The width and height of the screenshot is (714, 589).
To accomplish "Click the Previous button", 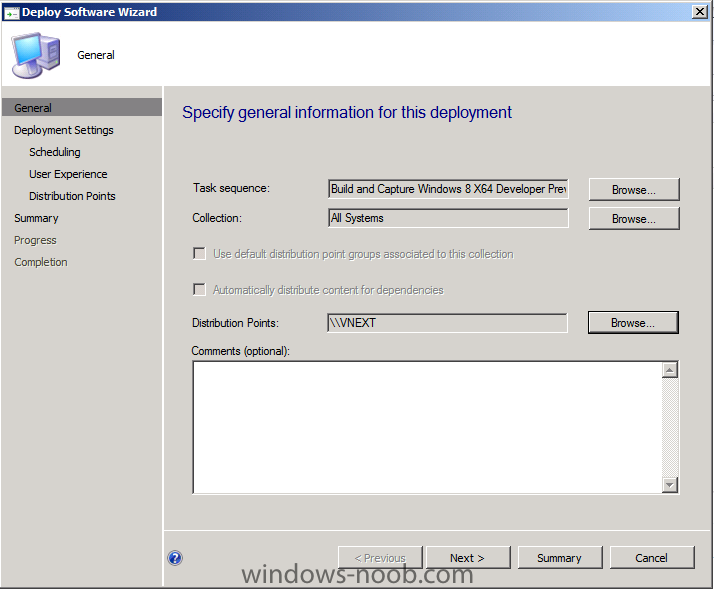I will [380, 558].
